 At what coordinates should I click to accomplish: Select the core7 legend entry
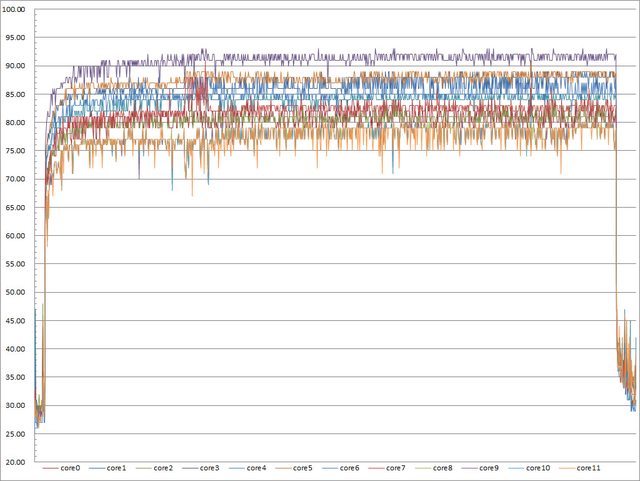coord(395,467)
